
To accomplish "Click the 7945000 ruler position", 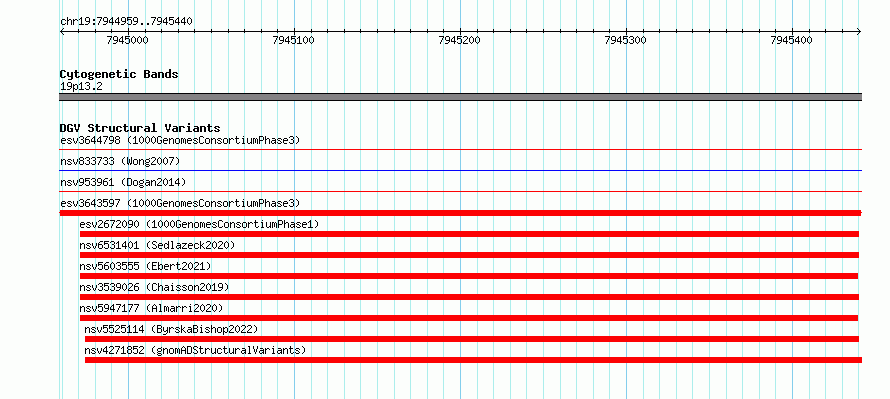I will [x=127, y=40].
